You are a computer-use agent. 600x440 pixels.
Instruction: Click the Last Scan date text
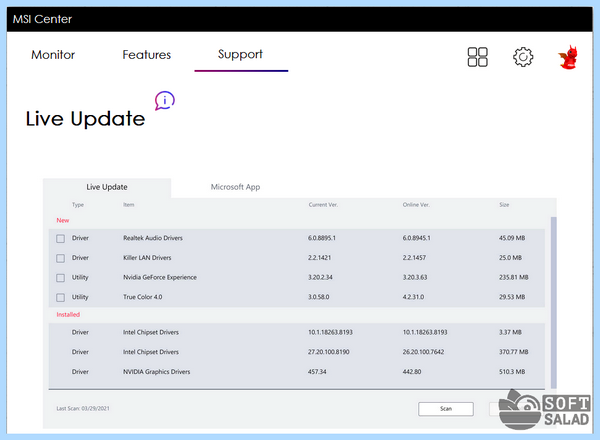83,409
